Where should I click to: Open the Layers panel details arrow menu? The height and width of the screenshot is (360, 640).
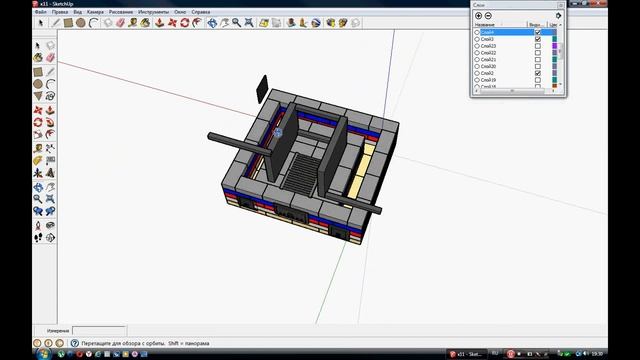pyautogui.click(x=558, y=16)
